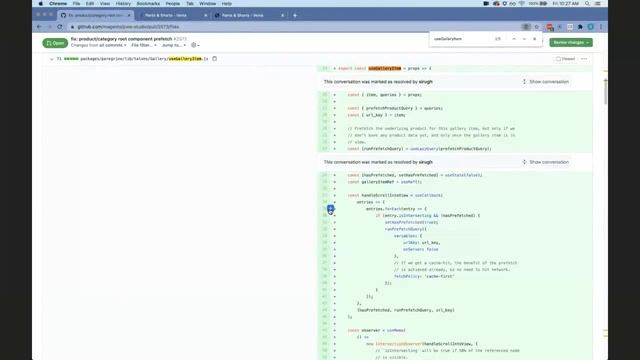The width and height of the screenshot is (640, 360).
Task: Open the Extensions puzzle-piece icon
Action: tap(580, 27)
